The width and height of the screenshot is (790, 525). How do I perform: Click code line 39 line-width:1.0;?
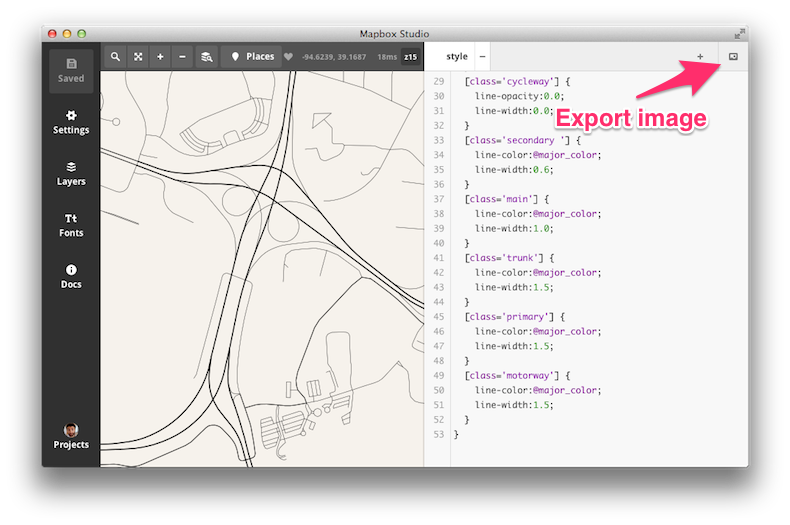coord(514,228)
